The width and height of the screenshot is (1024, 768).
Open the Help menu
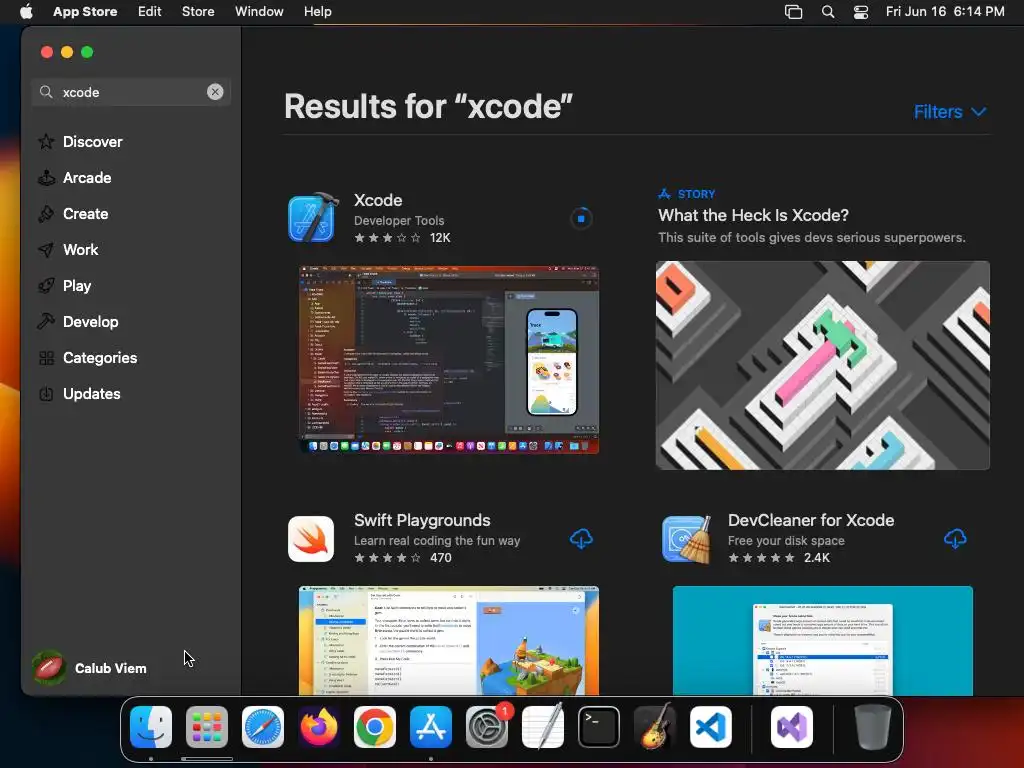[x=317, y=12]
